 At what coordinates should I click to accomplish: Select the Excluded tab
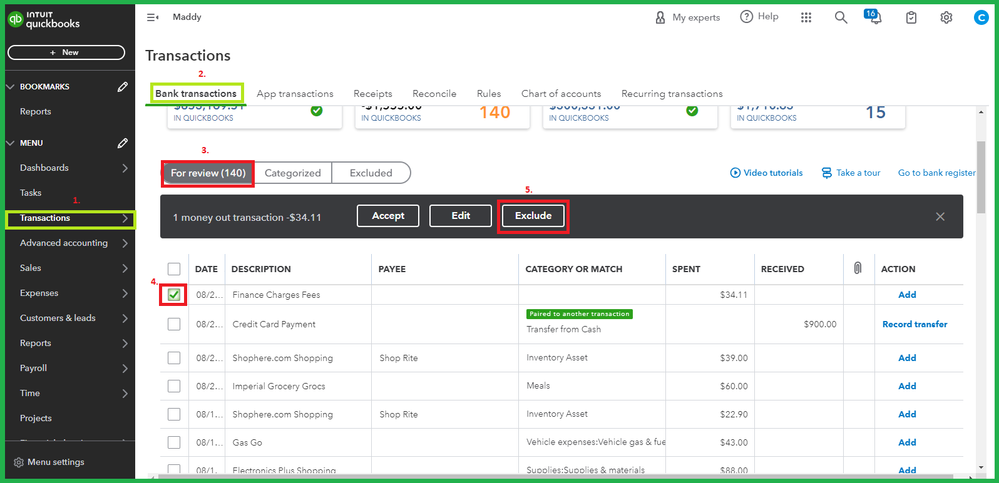[371, 173]
